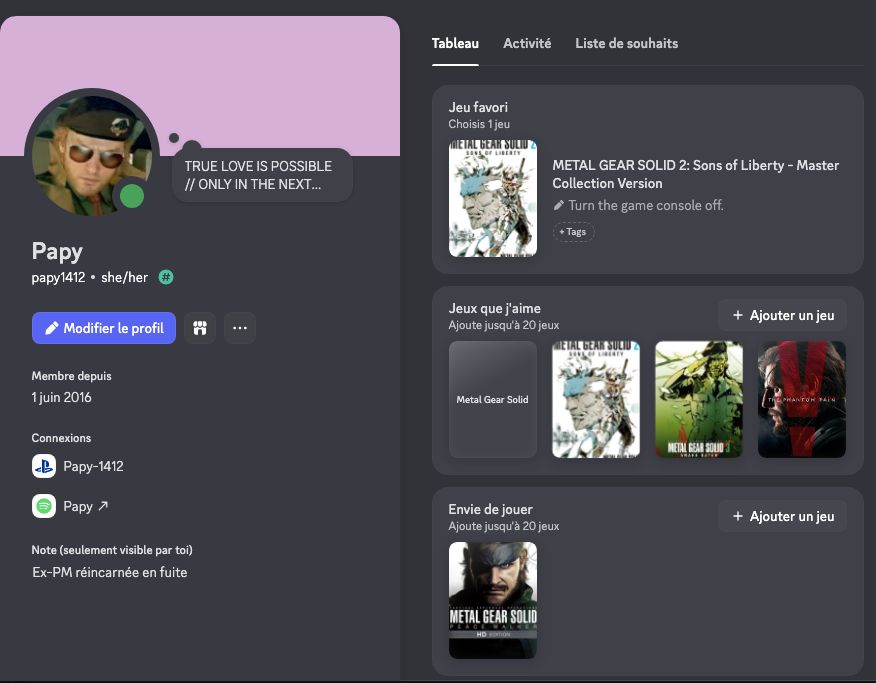Image resolution: width=876 pixels, height=683 pixels.
Task: Open the Metal Gear Solid placeholder card
Action: click(493, 399)
